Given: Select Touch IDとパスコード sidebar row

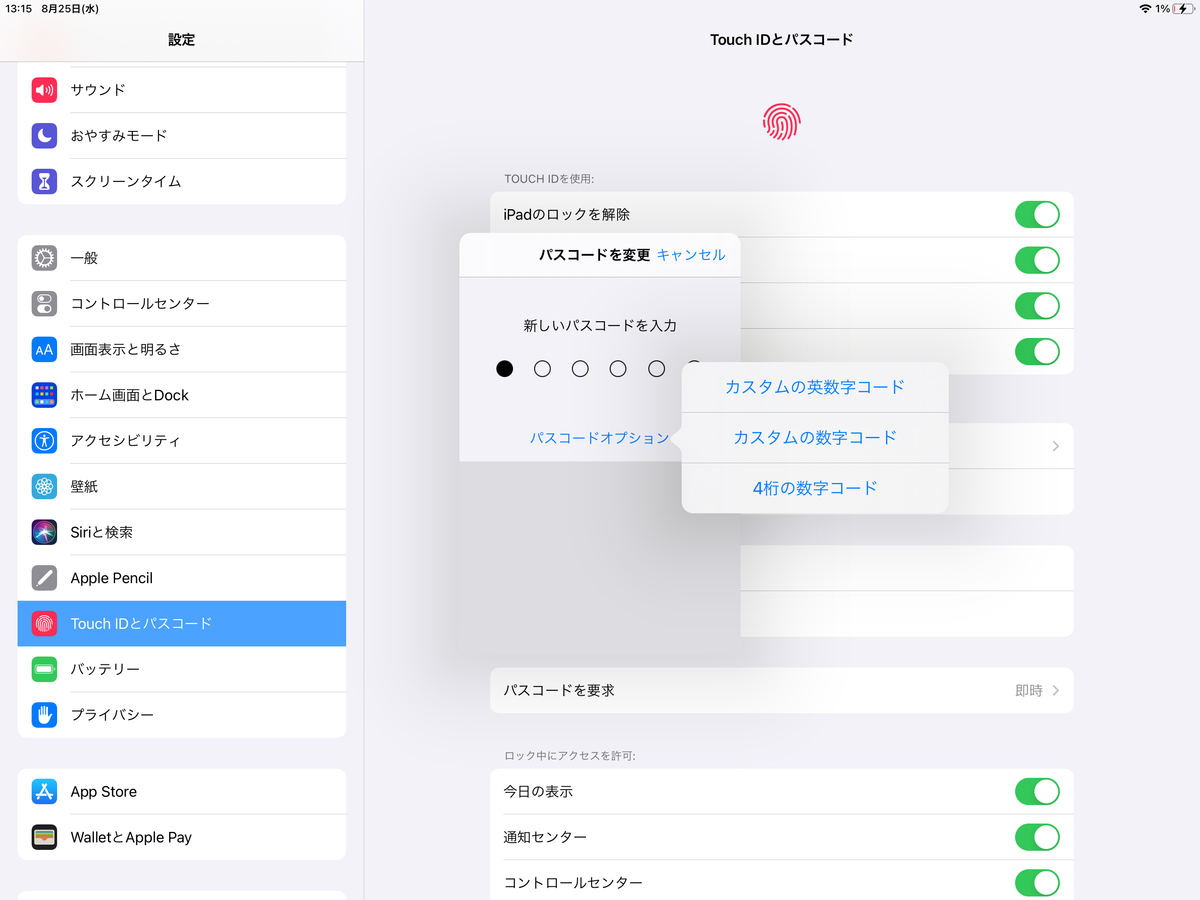Looking at the screenshot, I should (182, 624).
